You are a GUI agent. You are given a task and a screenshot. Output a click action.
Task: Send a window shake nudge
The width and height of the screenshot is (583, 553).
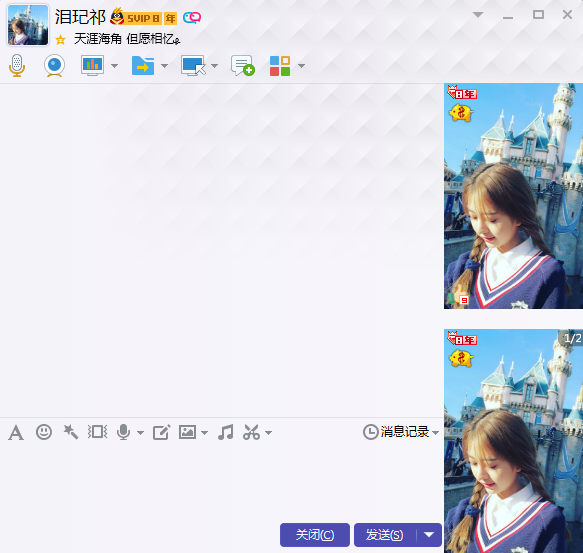97,432
